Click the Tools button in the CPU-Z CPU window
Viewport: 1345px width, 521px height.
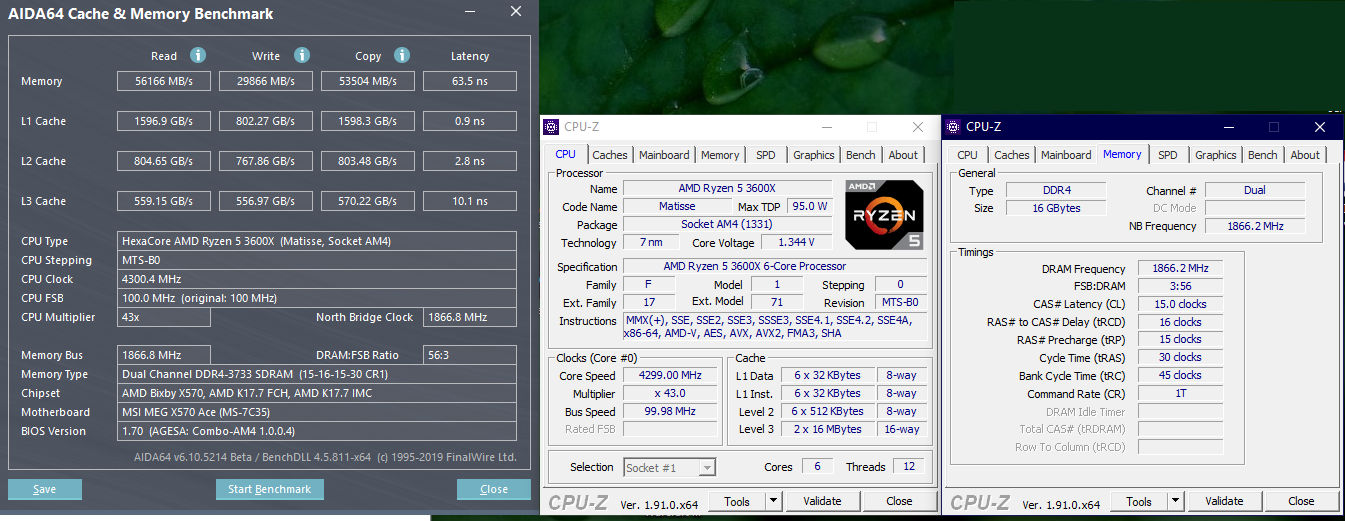coord(737,502)
